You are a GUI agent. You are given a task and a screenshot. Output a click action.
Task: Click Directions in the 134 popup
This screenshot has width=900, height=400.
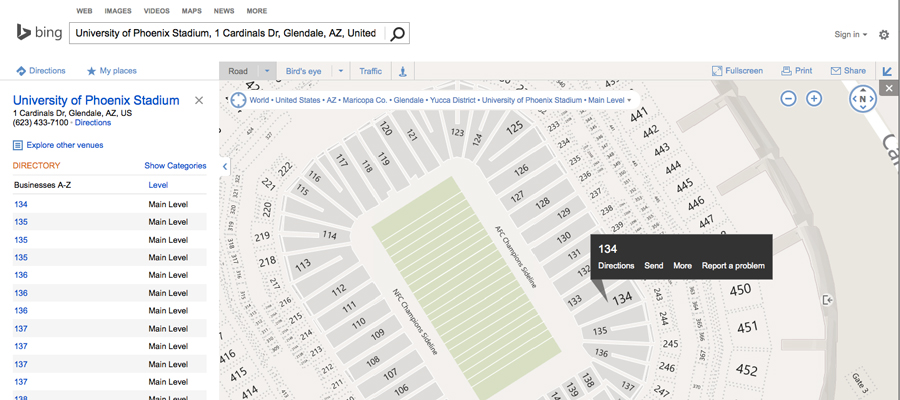(616, 266)
